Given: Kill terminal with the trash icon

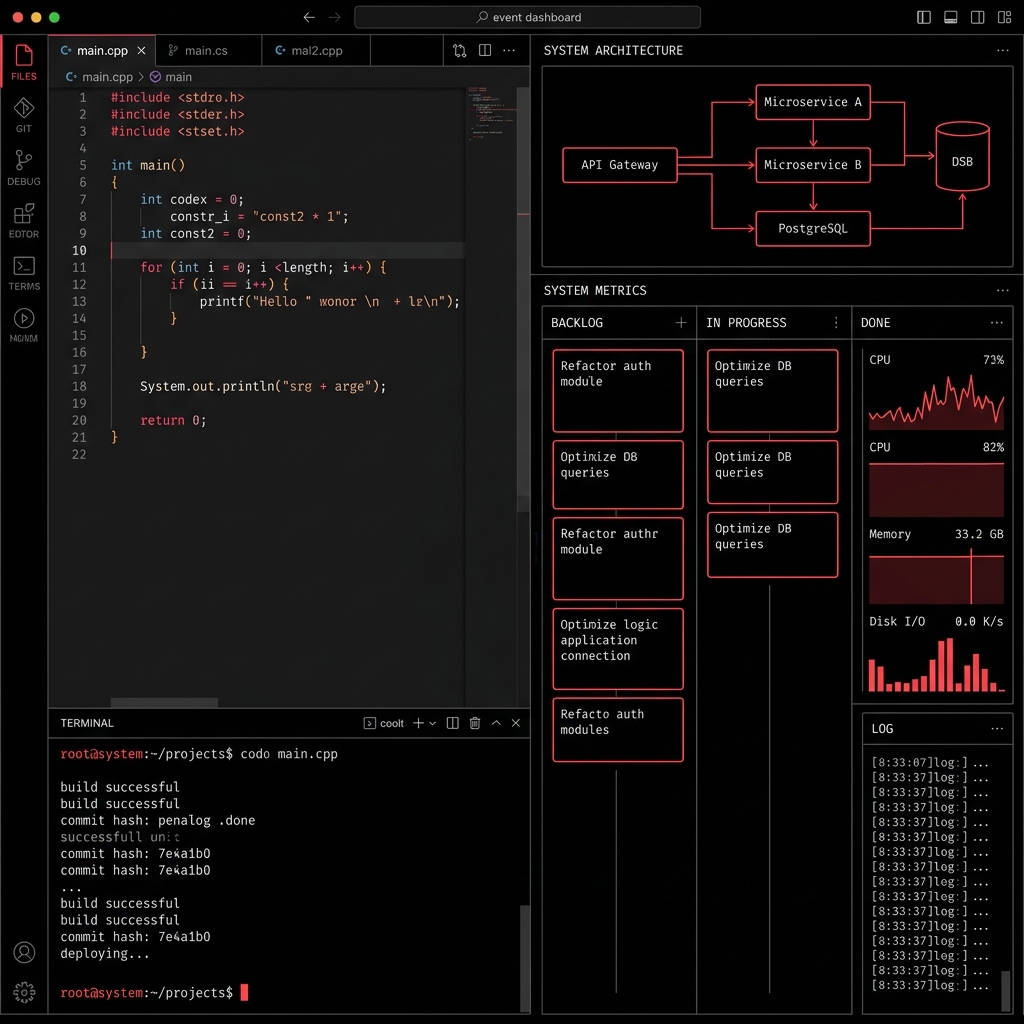Looking at the screenshot, I should tap(475, 723).
